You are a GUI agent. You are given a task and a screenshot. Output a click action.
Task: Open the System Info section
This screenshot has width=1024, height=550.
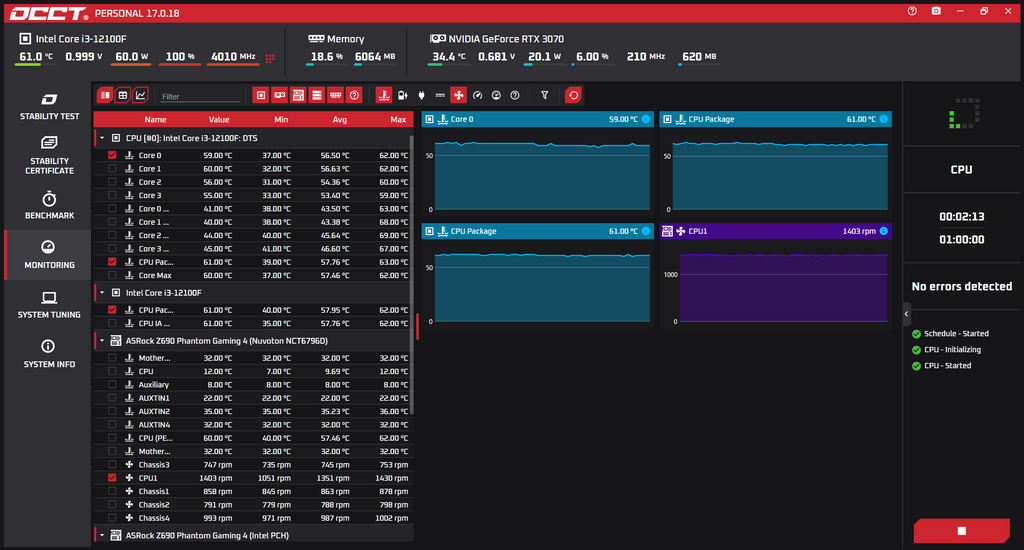[49, 354]
